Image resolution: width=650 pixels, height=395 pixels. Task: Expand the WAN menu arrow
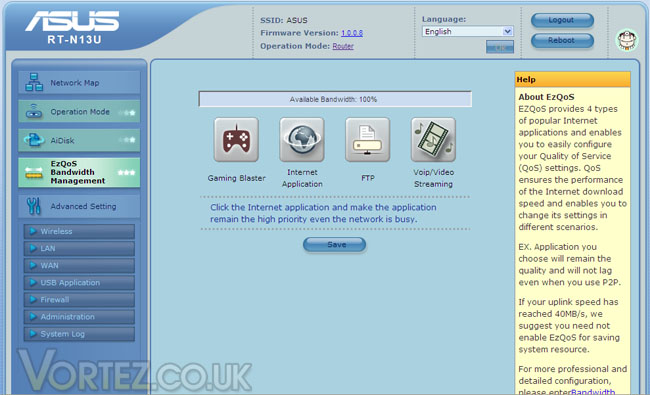tap(33, 265)
